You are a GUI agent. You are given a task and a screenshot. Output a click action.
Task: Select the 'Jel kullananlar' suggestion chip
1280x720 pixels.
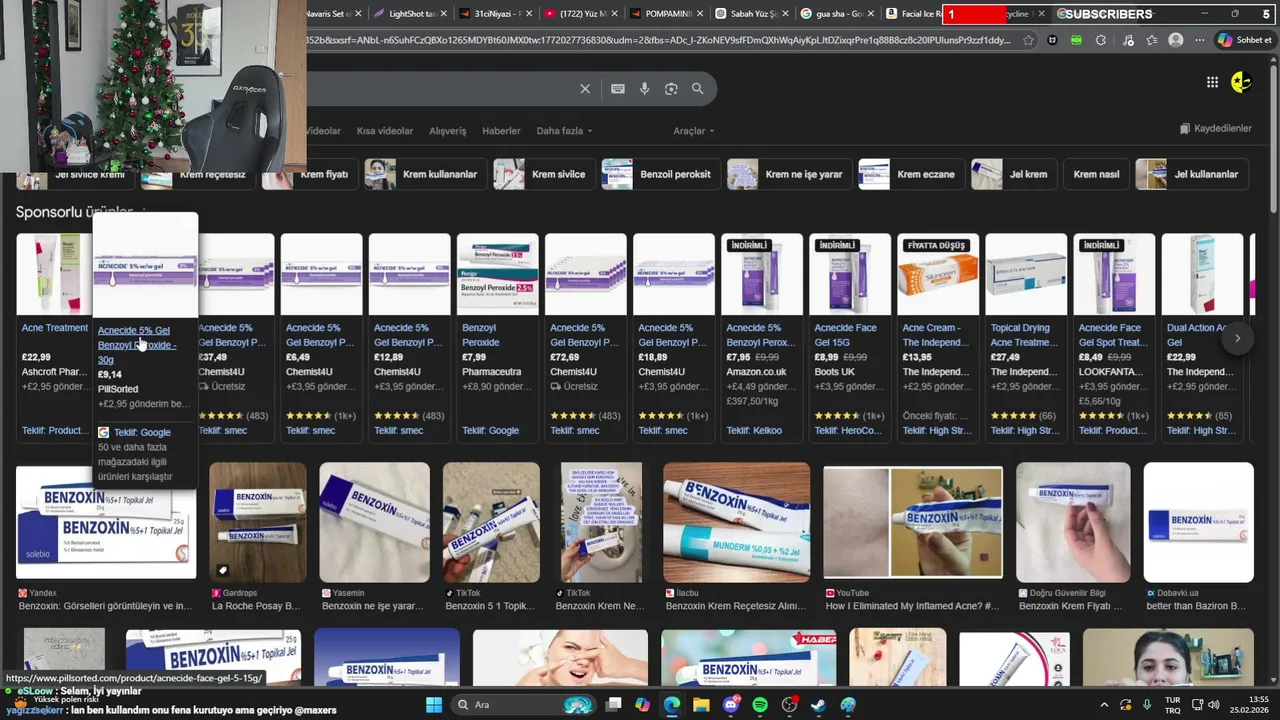pos(1193,174)
